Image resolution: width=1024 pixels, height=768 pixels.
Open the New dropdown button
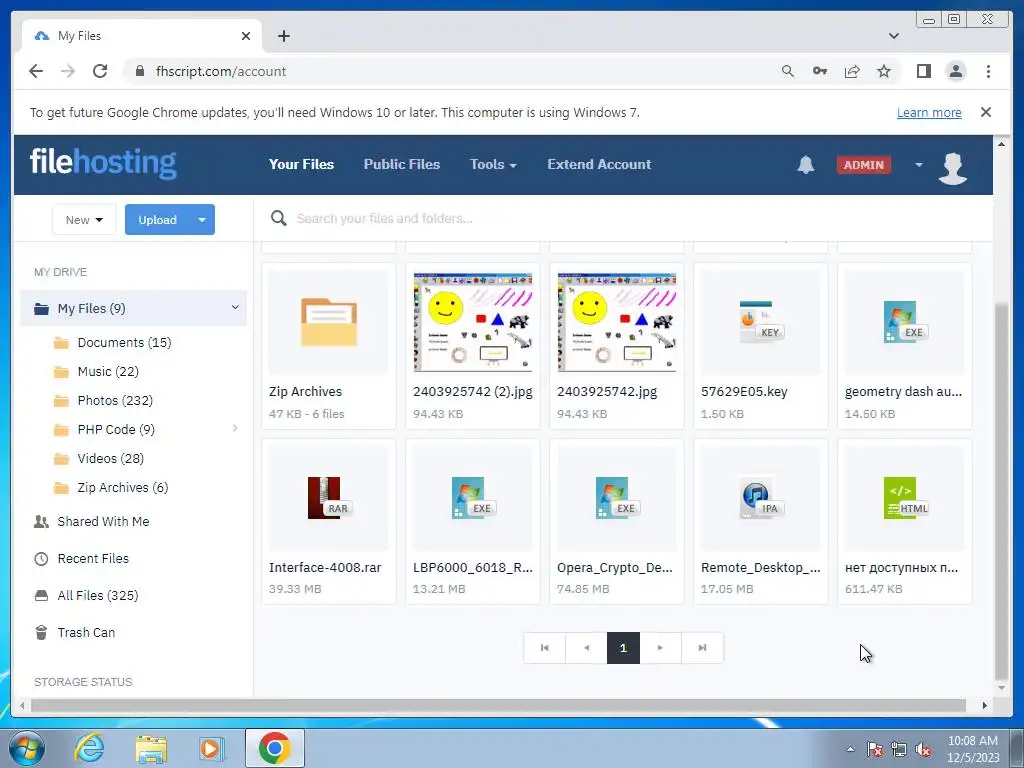(x=84, y=219)
